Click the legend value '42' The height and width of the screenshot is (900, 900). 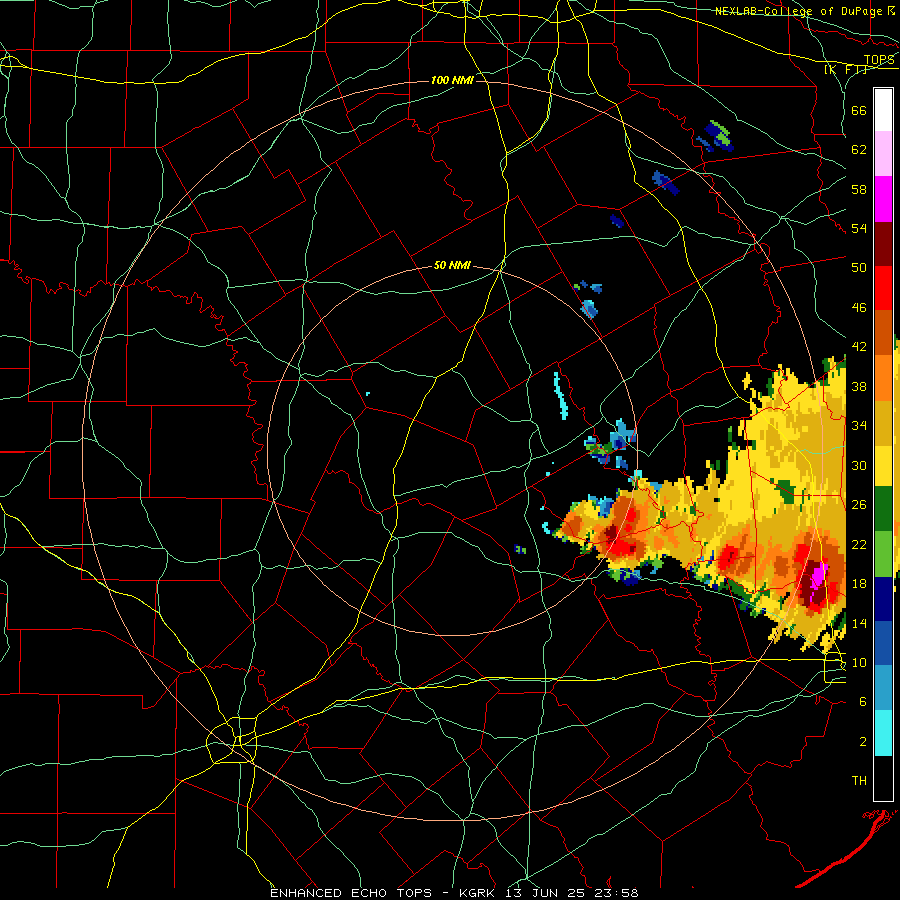tap(859, 347)
